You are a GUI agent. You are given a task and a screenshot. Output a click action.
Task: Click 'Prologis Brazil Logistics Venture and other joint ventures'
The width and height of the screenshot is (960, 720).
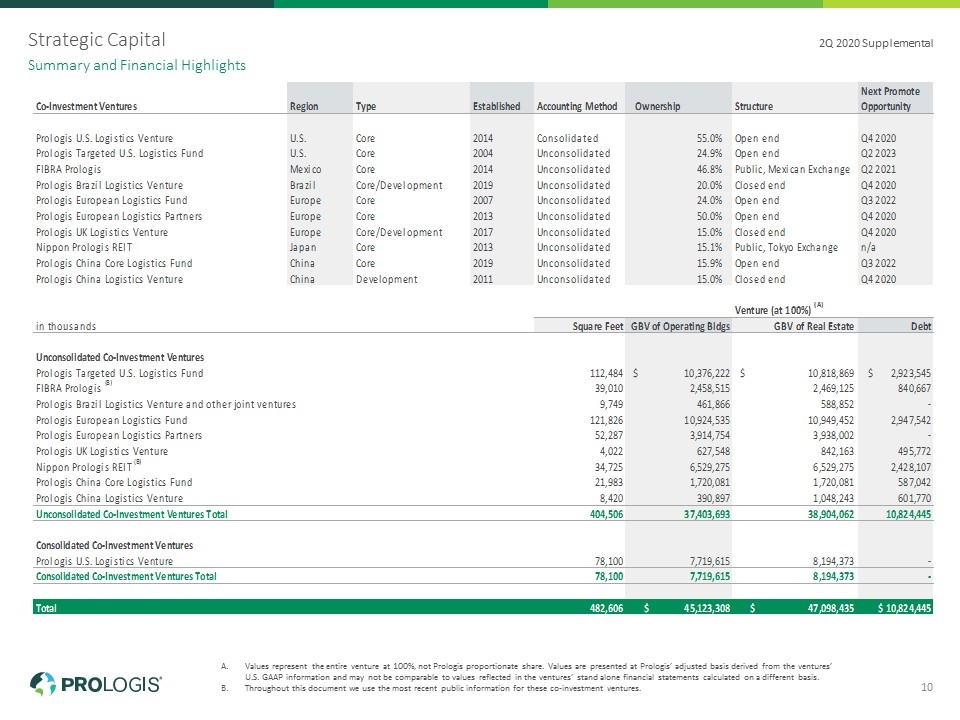(166, 405)
